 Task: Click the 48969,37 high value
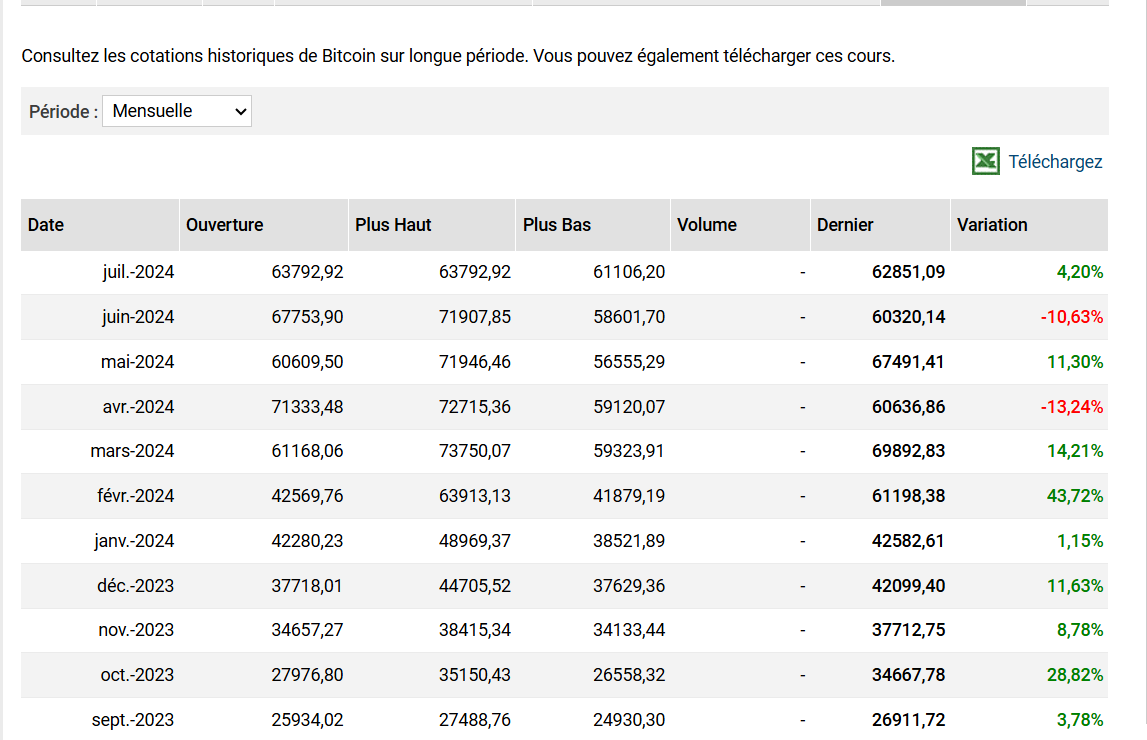click(x=475, y=541)
